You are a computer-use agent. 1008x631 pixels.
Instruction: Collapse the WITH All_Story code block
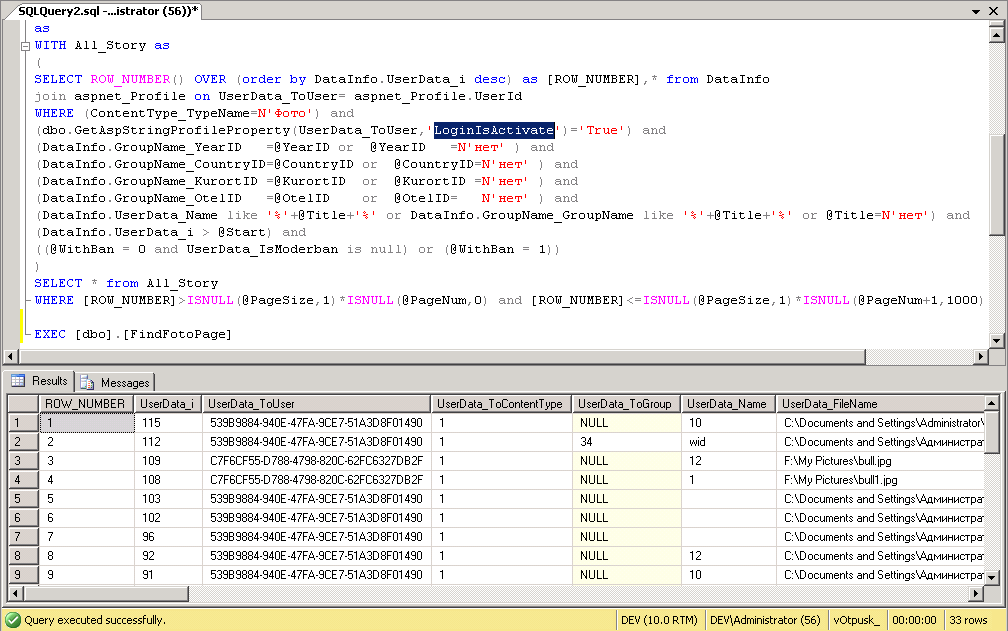click(26, 46)
